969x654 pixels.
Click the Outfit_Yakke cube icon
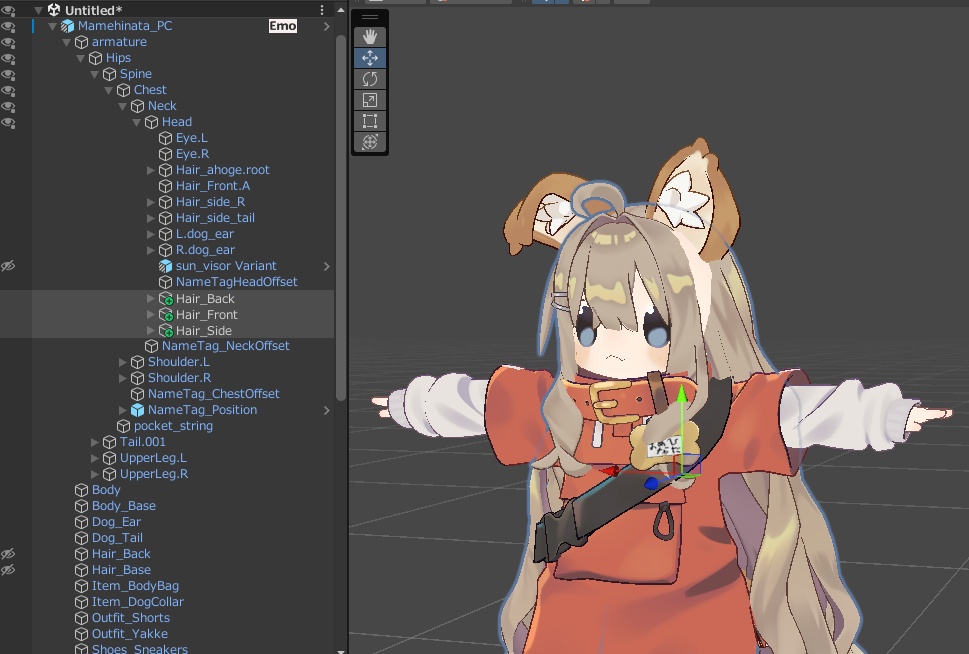82,634
